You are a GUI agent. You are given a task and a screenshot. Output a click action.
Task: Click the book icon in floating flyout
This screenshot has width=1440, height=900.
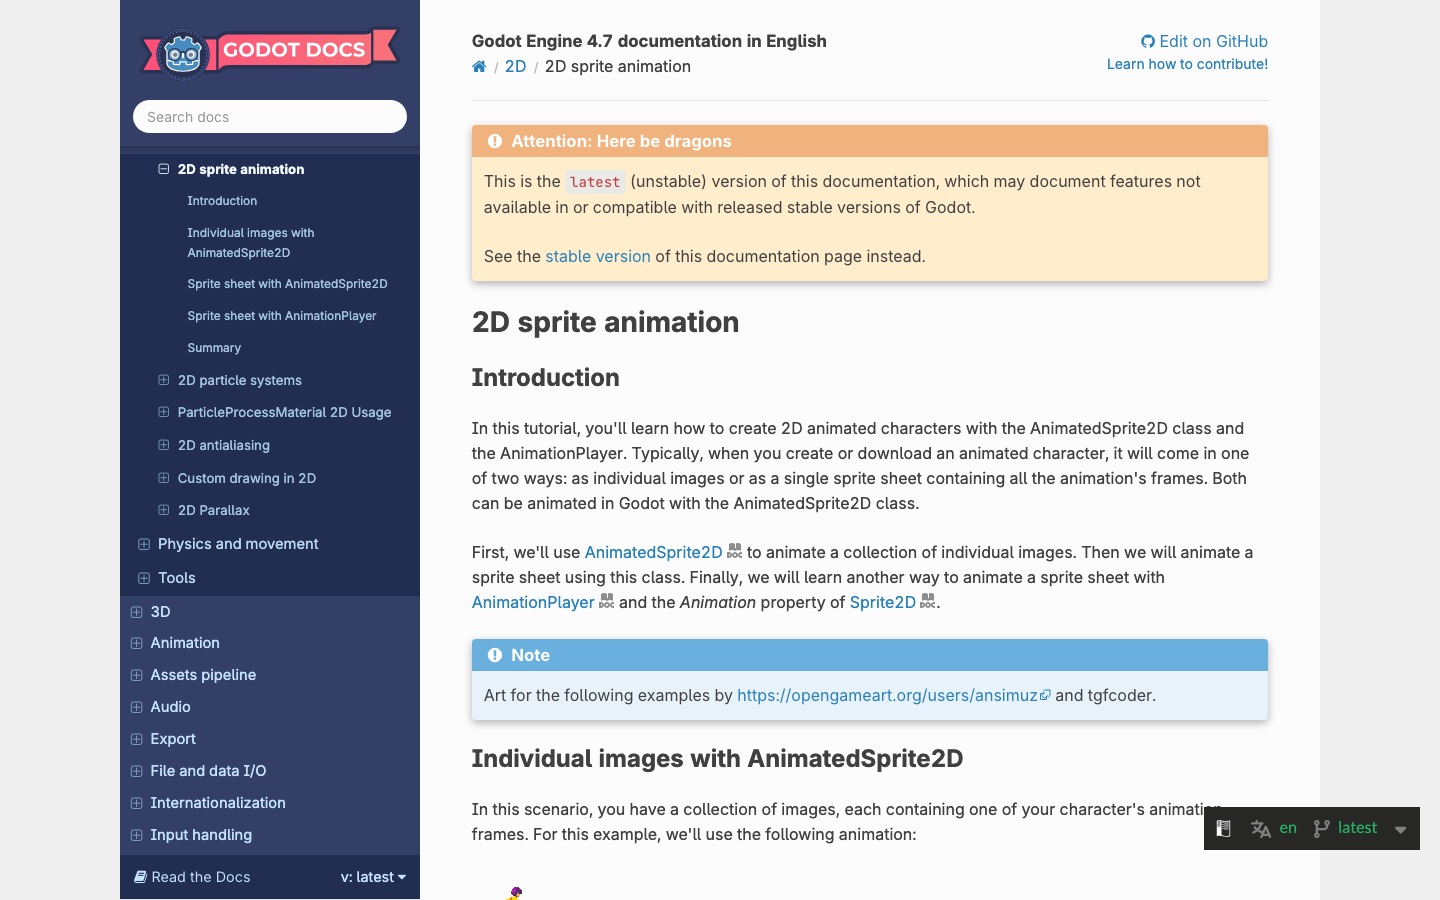[x=1223, y=828]
